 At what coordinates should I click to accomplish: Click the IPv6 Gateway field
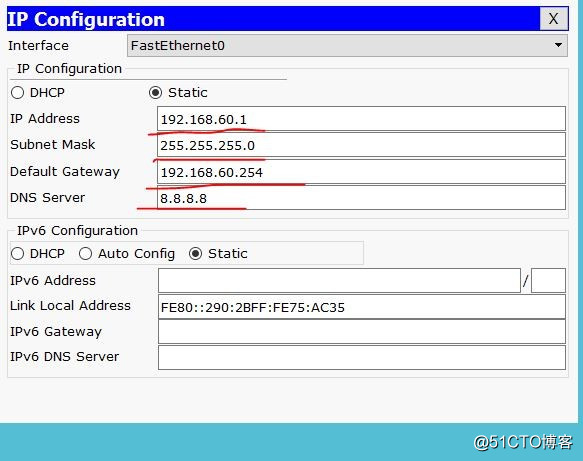click(x=362, y=332)
